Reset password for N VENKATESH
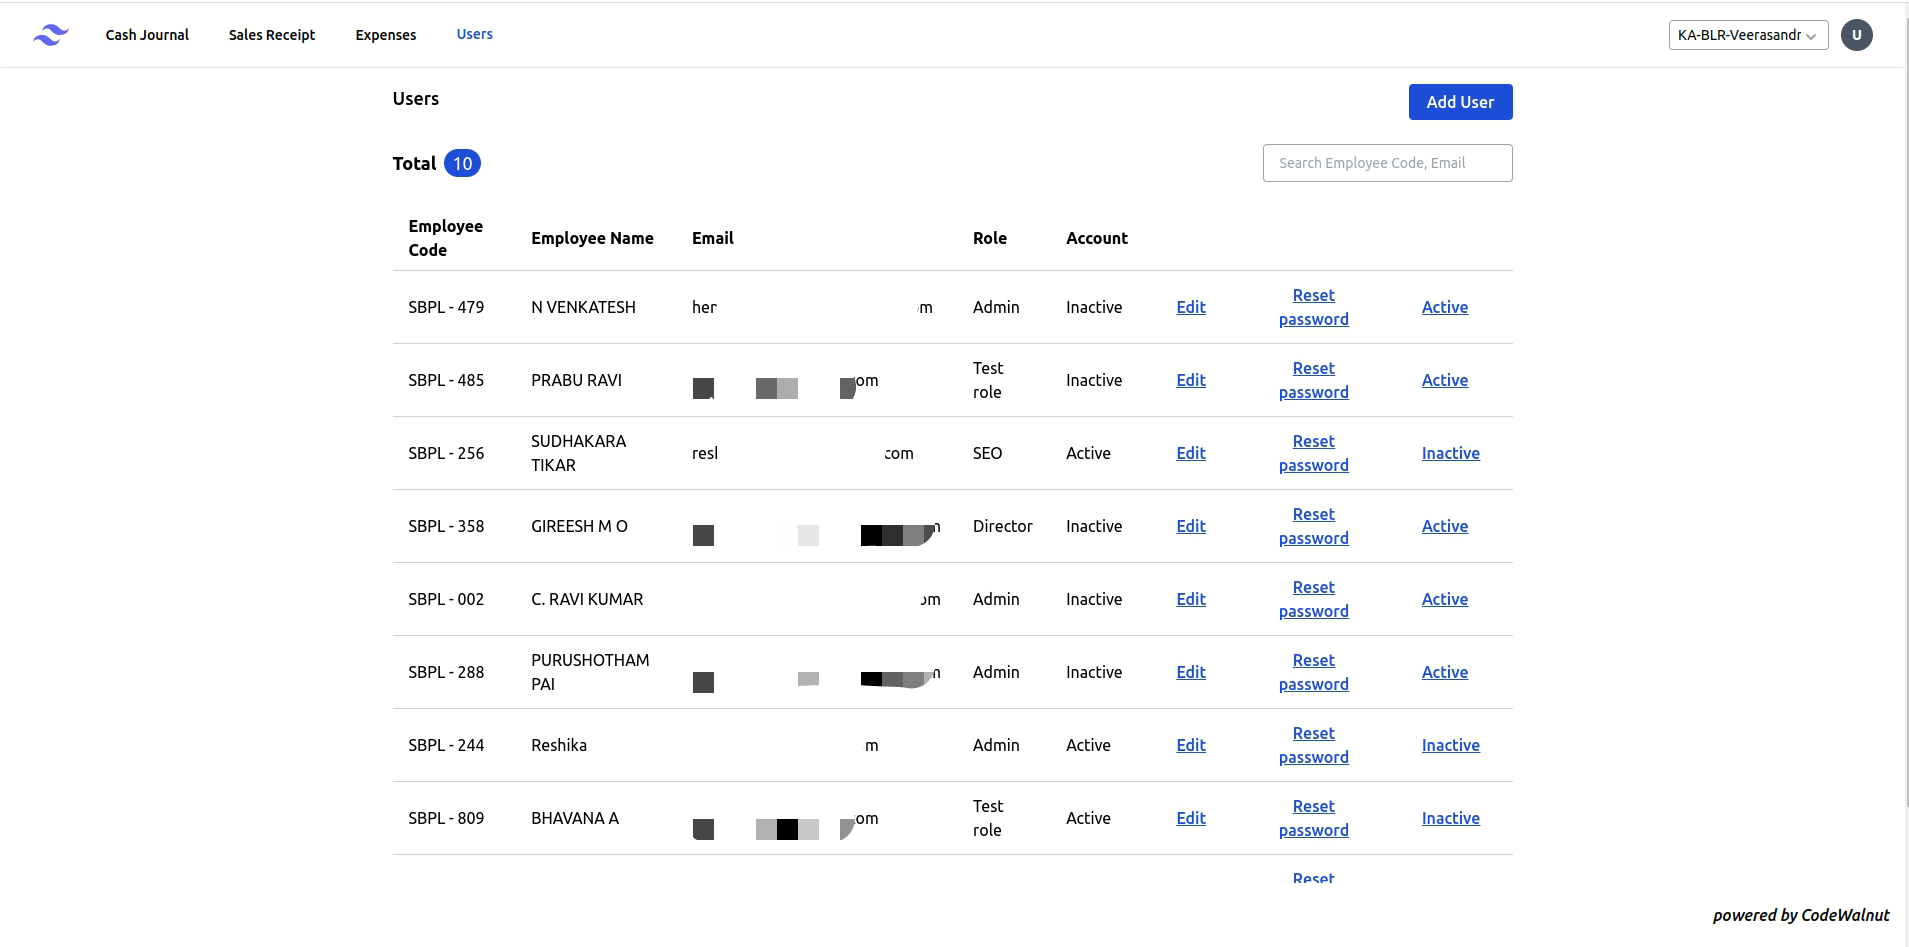Screen dimensions: 1909x947 [x=1313, y=307]
